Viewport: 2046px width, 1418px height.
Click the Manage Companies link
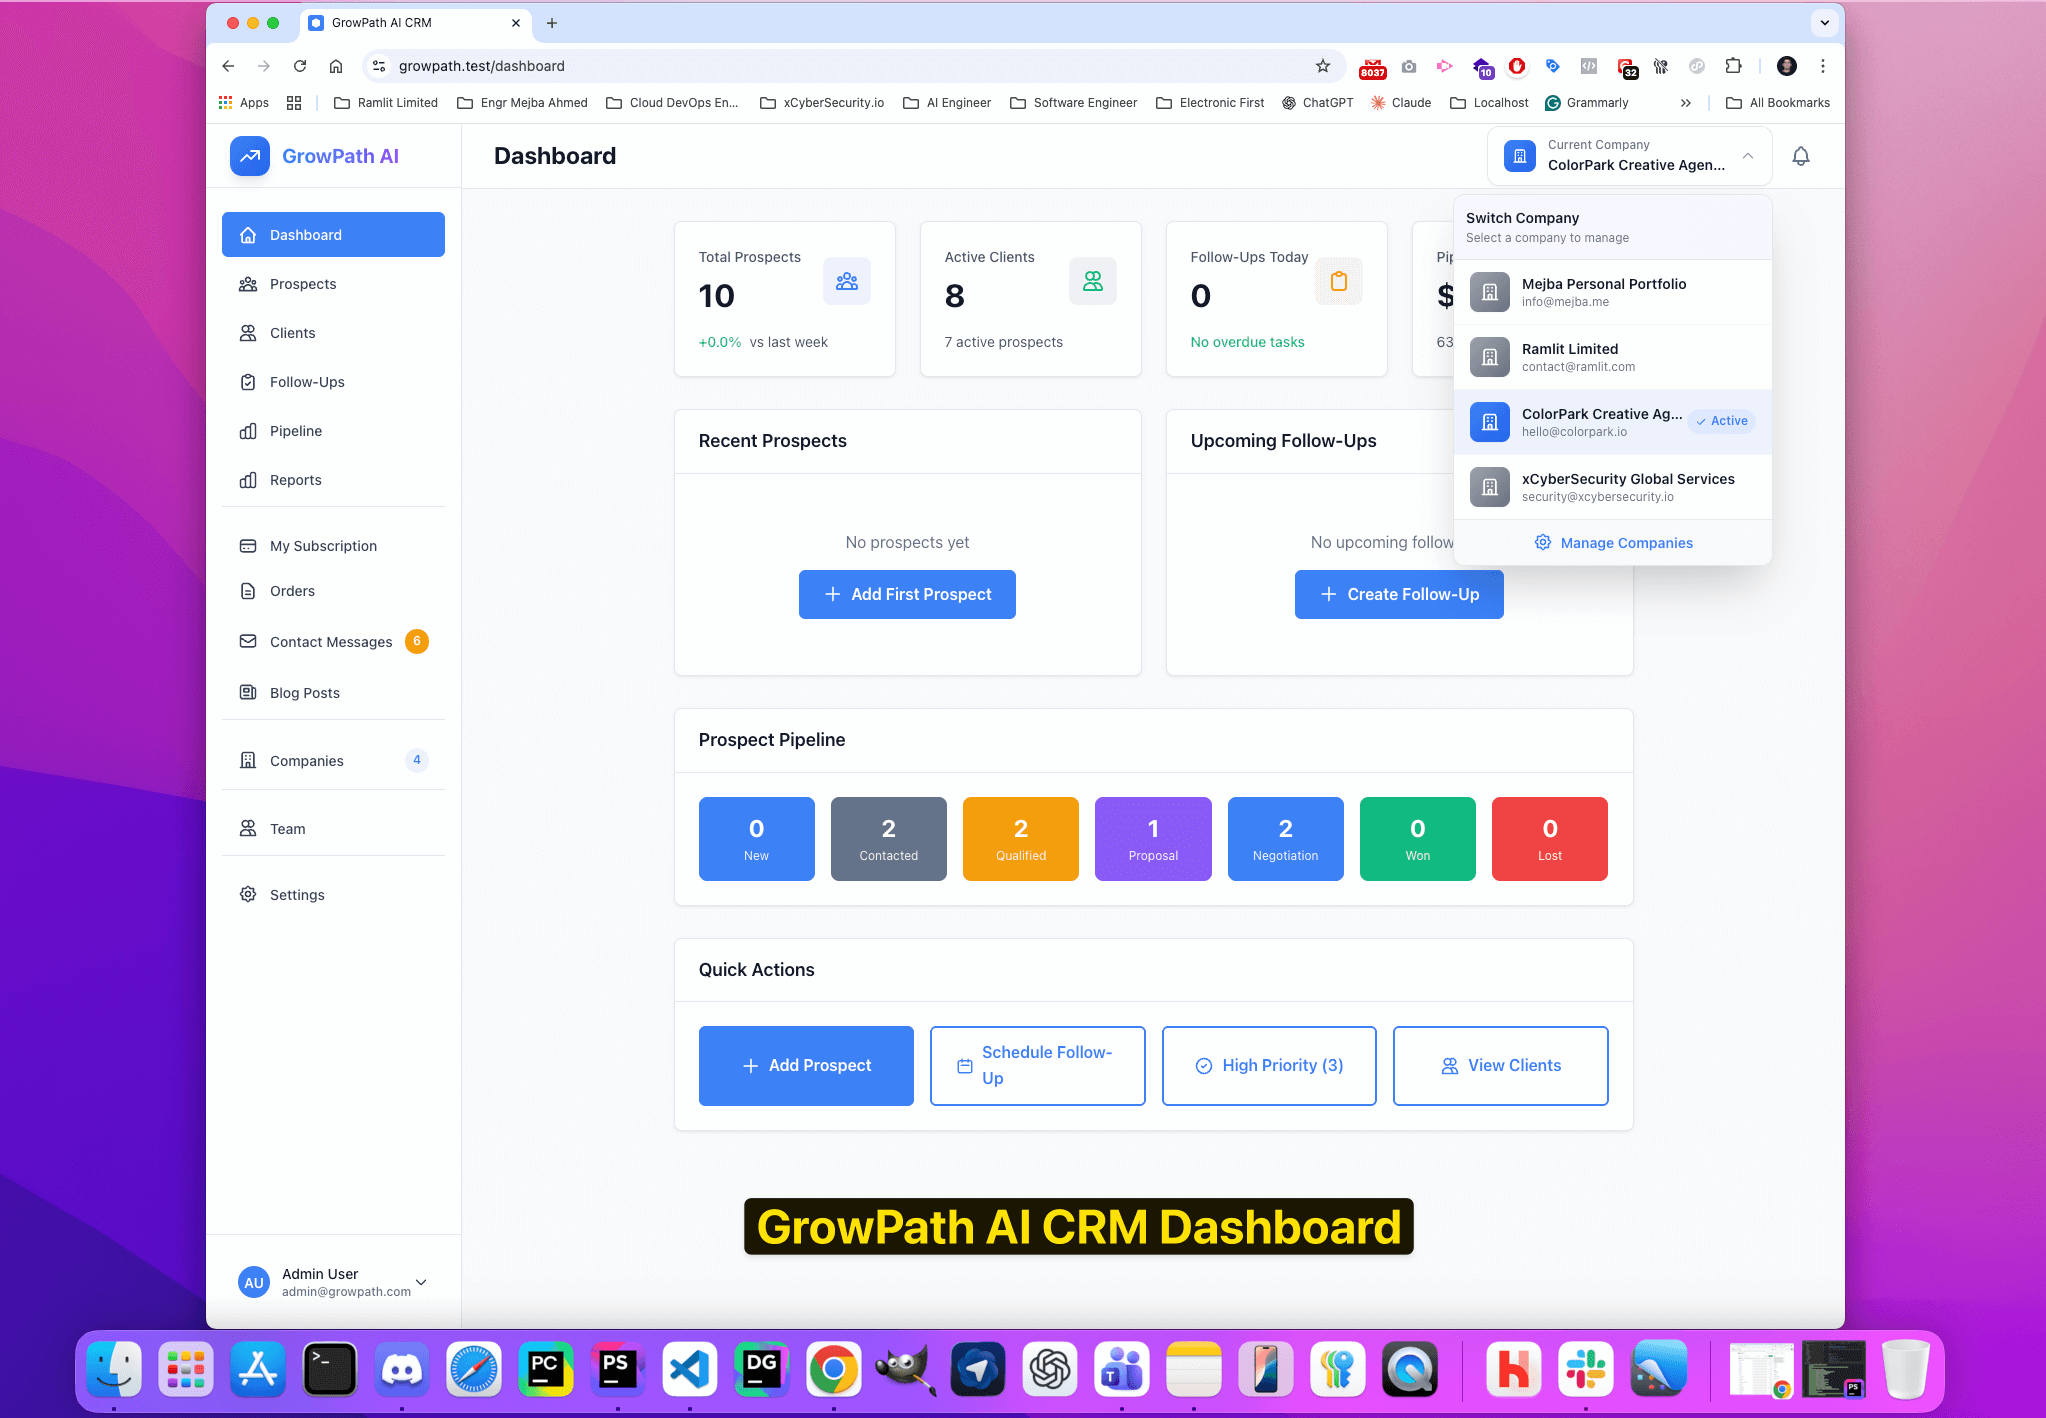[1625, 542]
